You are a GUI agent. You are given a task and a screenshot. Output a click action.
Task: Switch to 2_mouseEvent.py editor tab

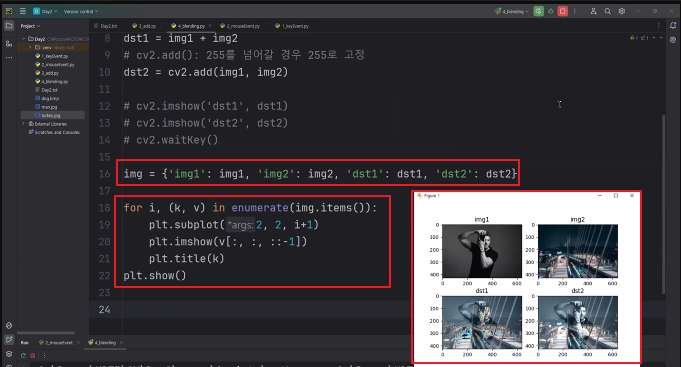pos(240,26)
